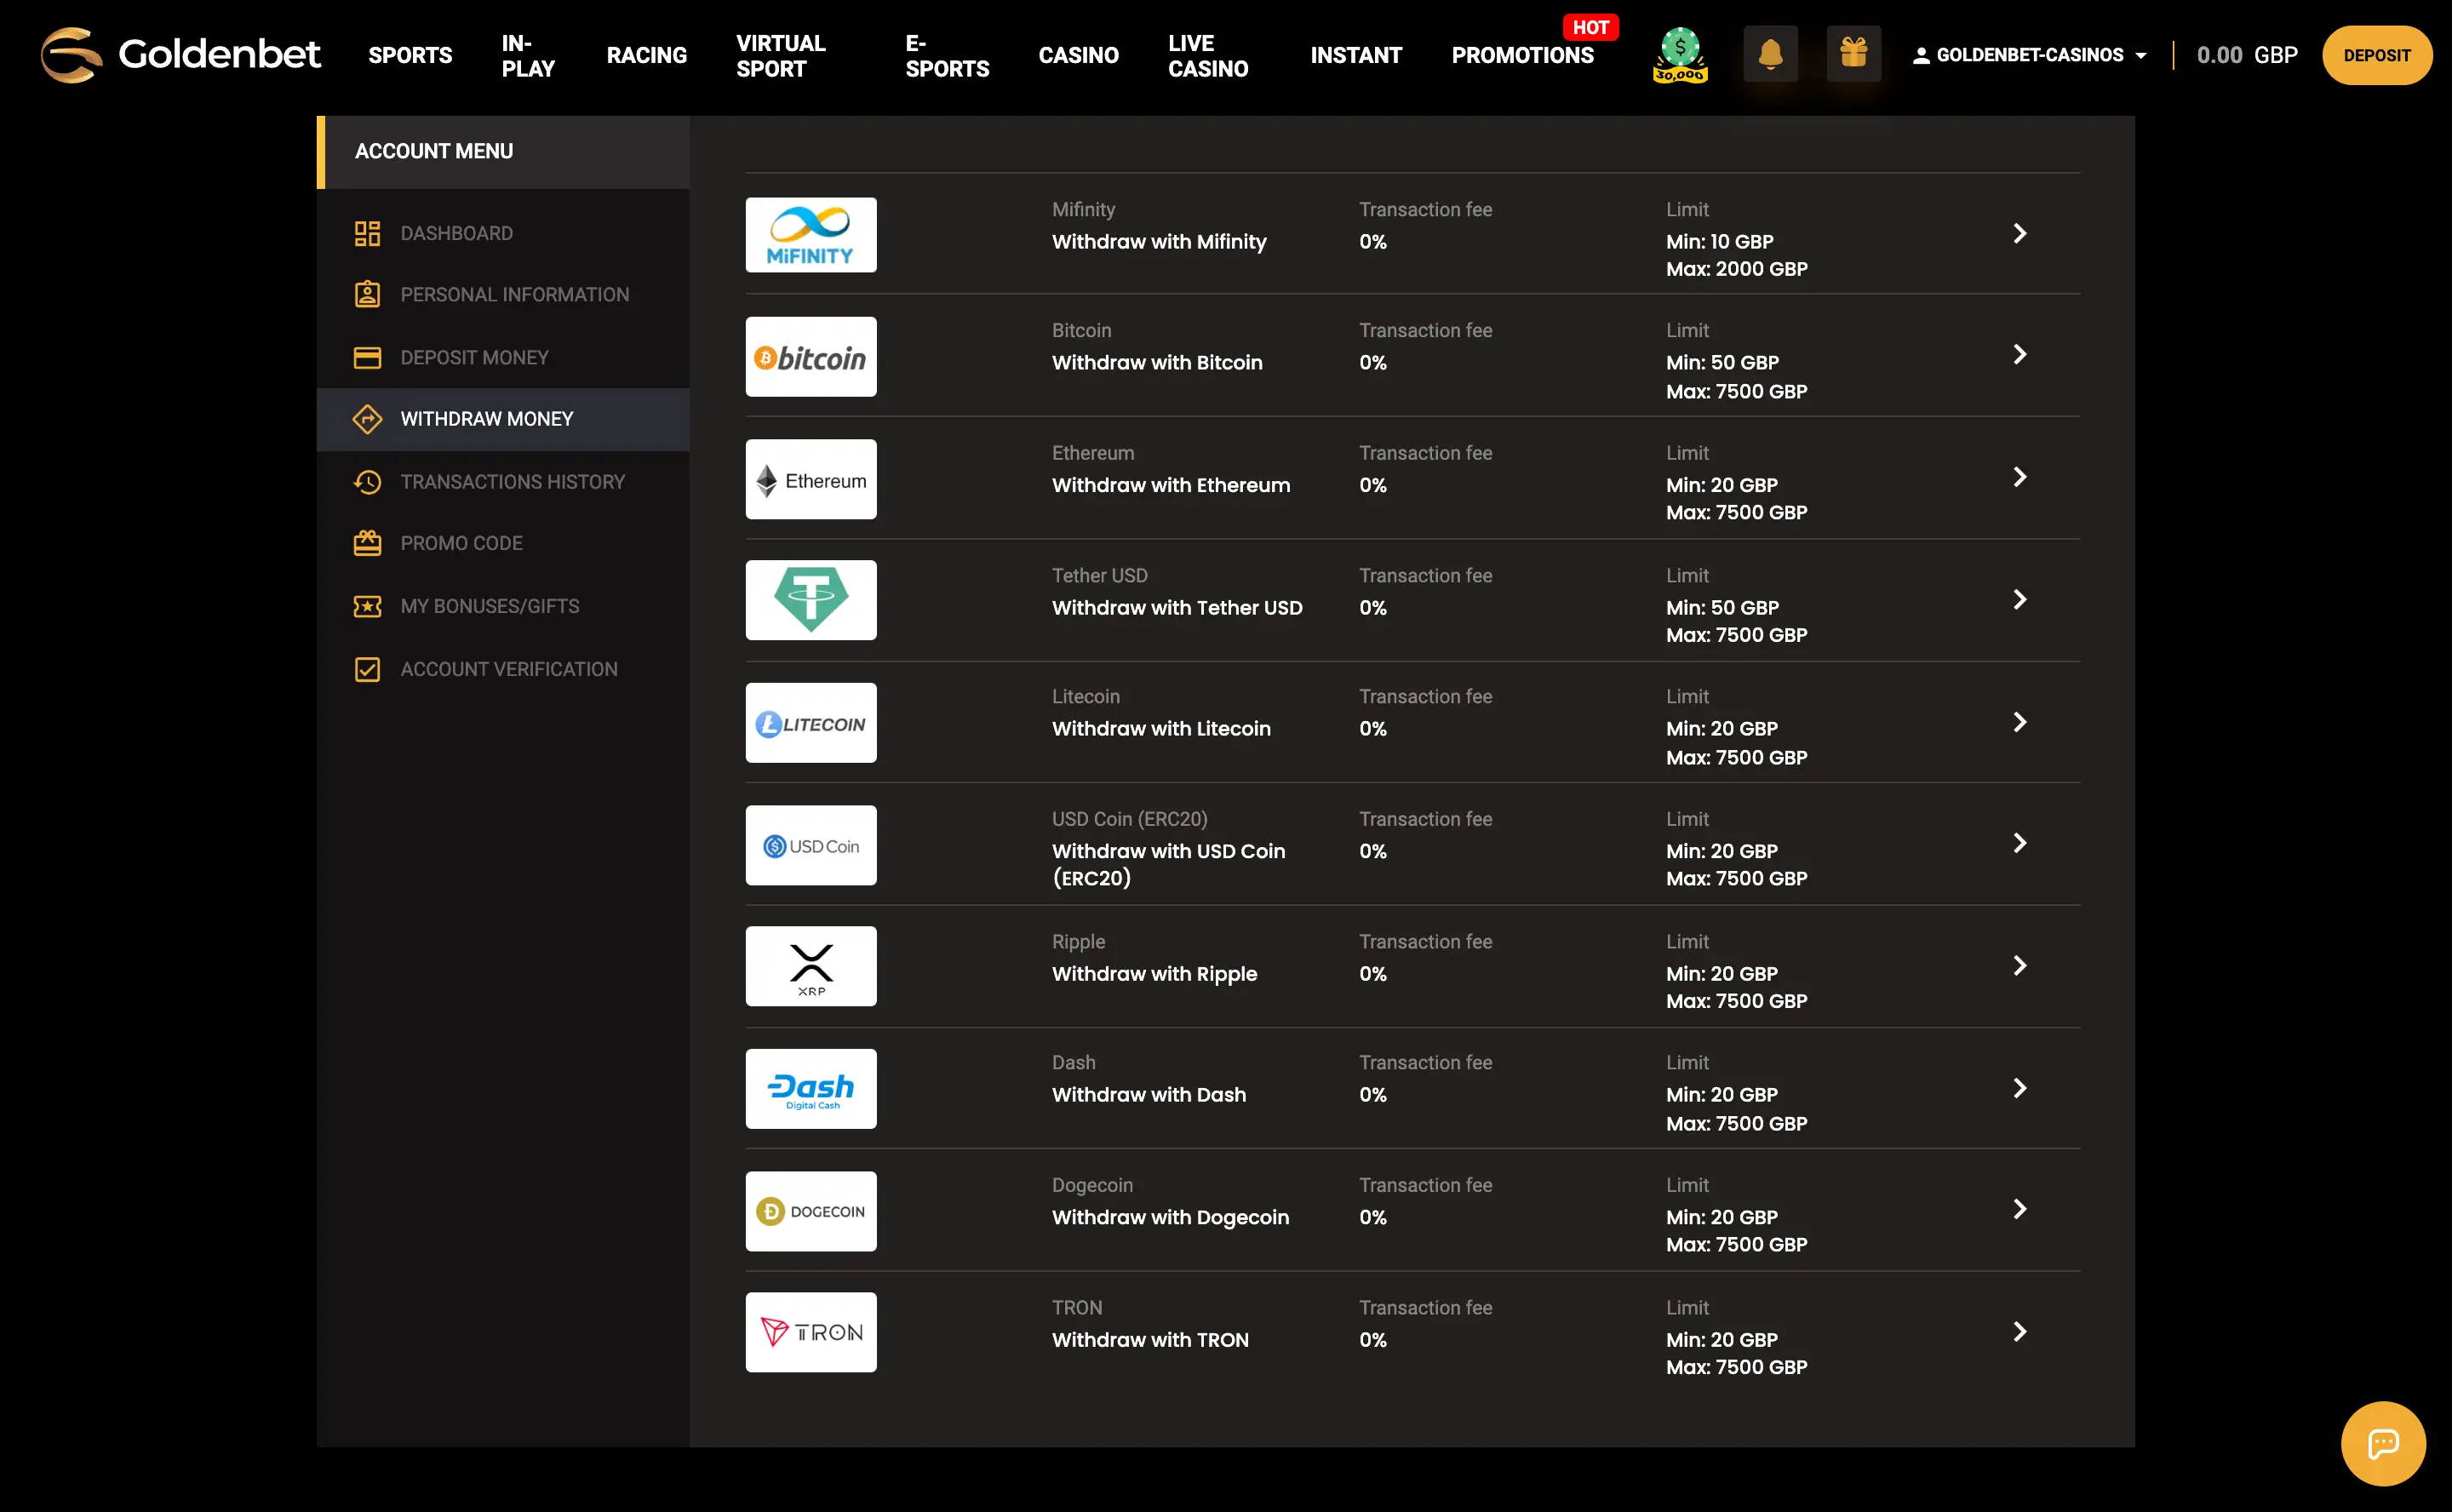The image size is (2452, 1512).
Task: Open the RACING menu item
Action: pos(646,55)
